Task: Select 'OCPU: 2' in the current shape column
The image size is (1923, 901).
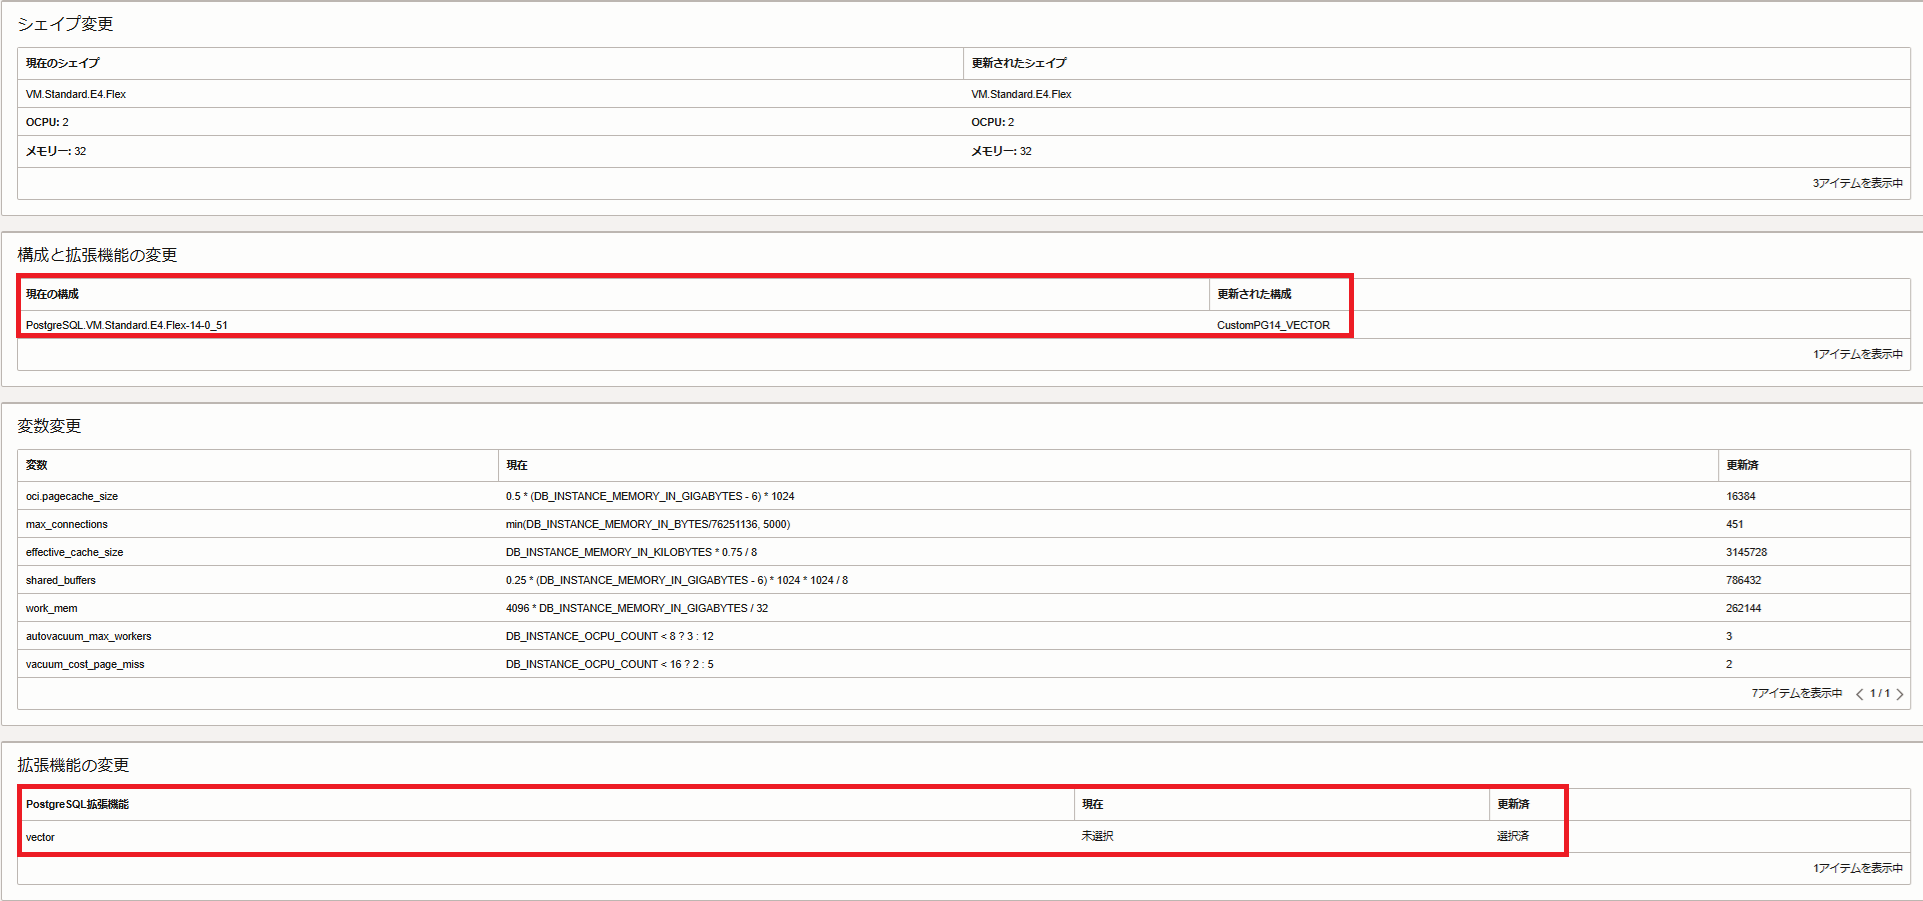Action: tap(47, 122)
